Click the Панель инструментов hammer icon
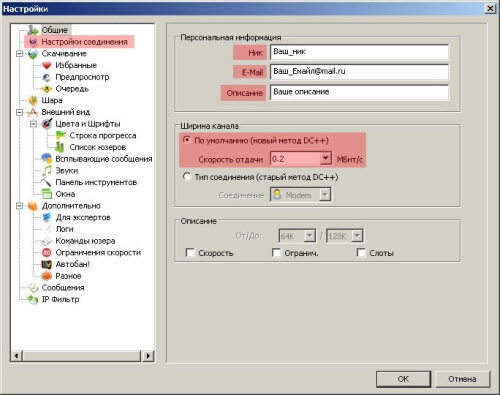The height and width of the screenshot is (395, 500). point(46,182)
